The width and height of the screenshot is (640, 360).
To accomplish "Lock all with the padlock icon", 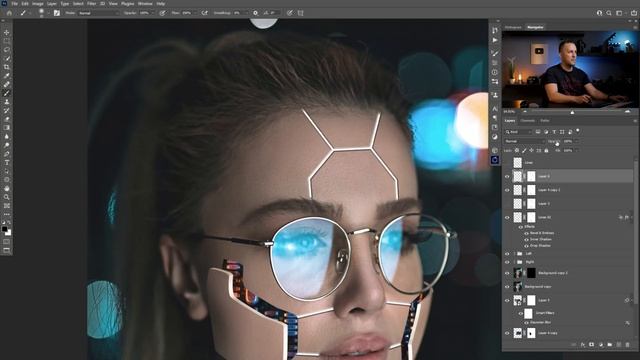I will (546, 151).
